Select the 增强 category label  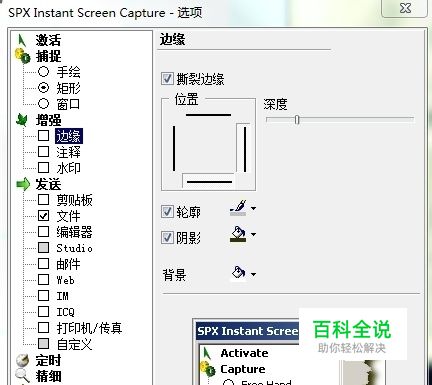point(49,120)
